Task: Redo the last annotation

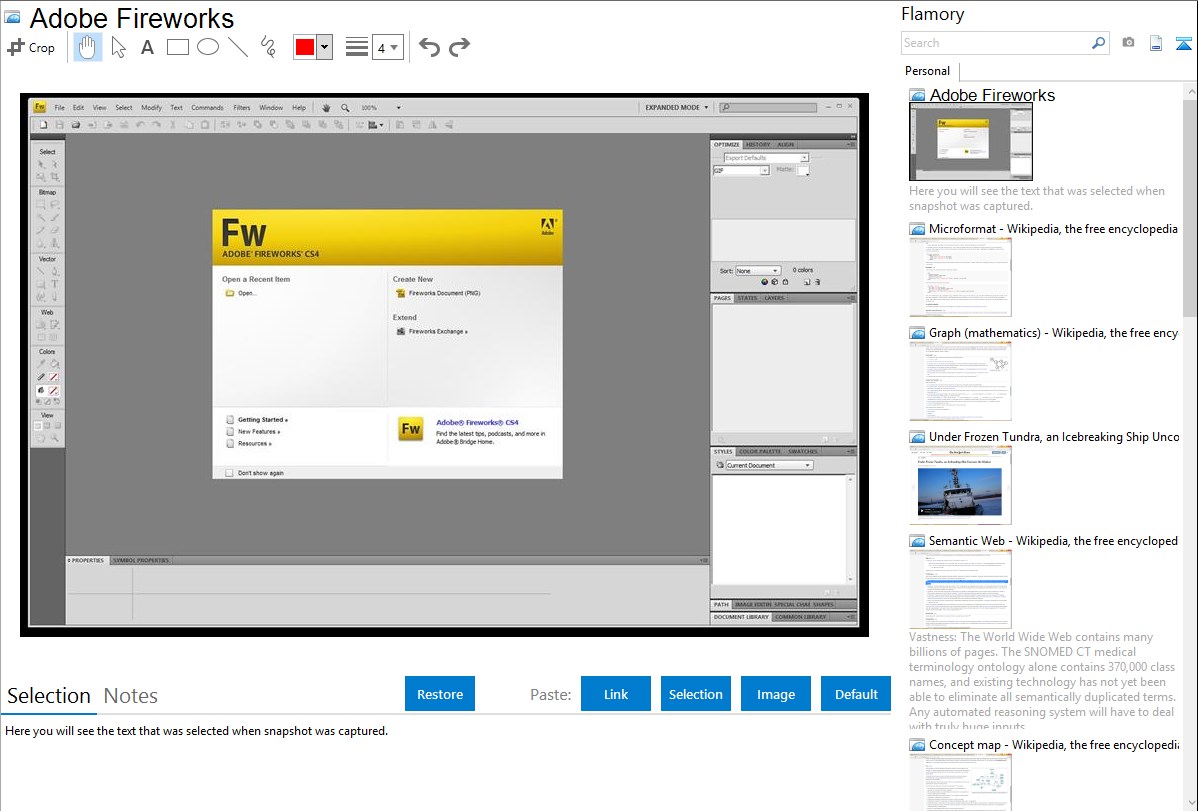Action: pos(459,47)
